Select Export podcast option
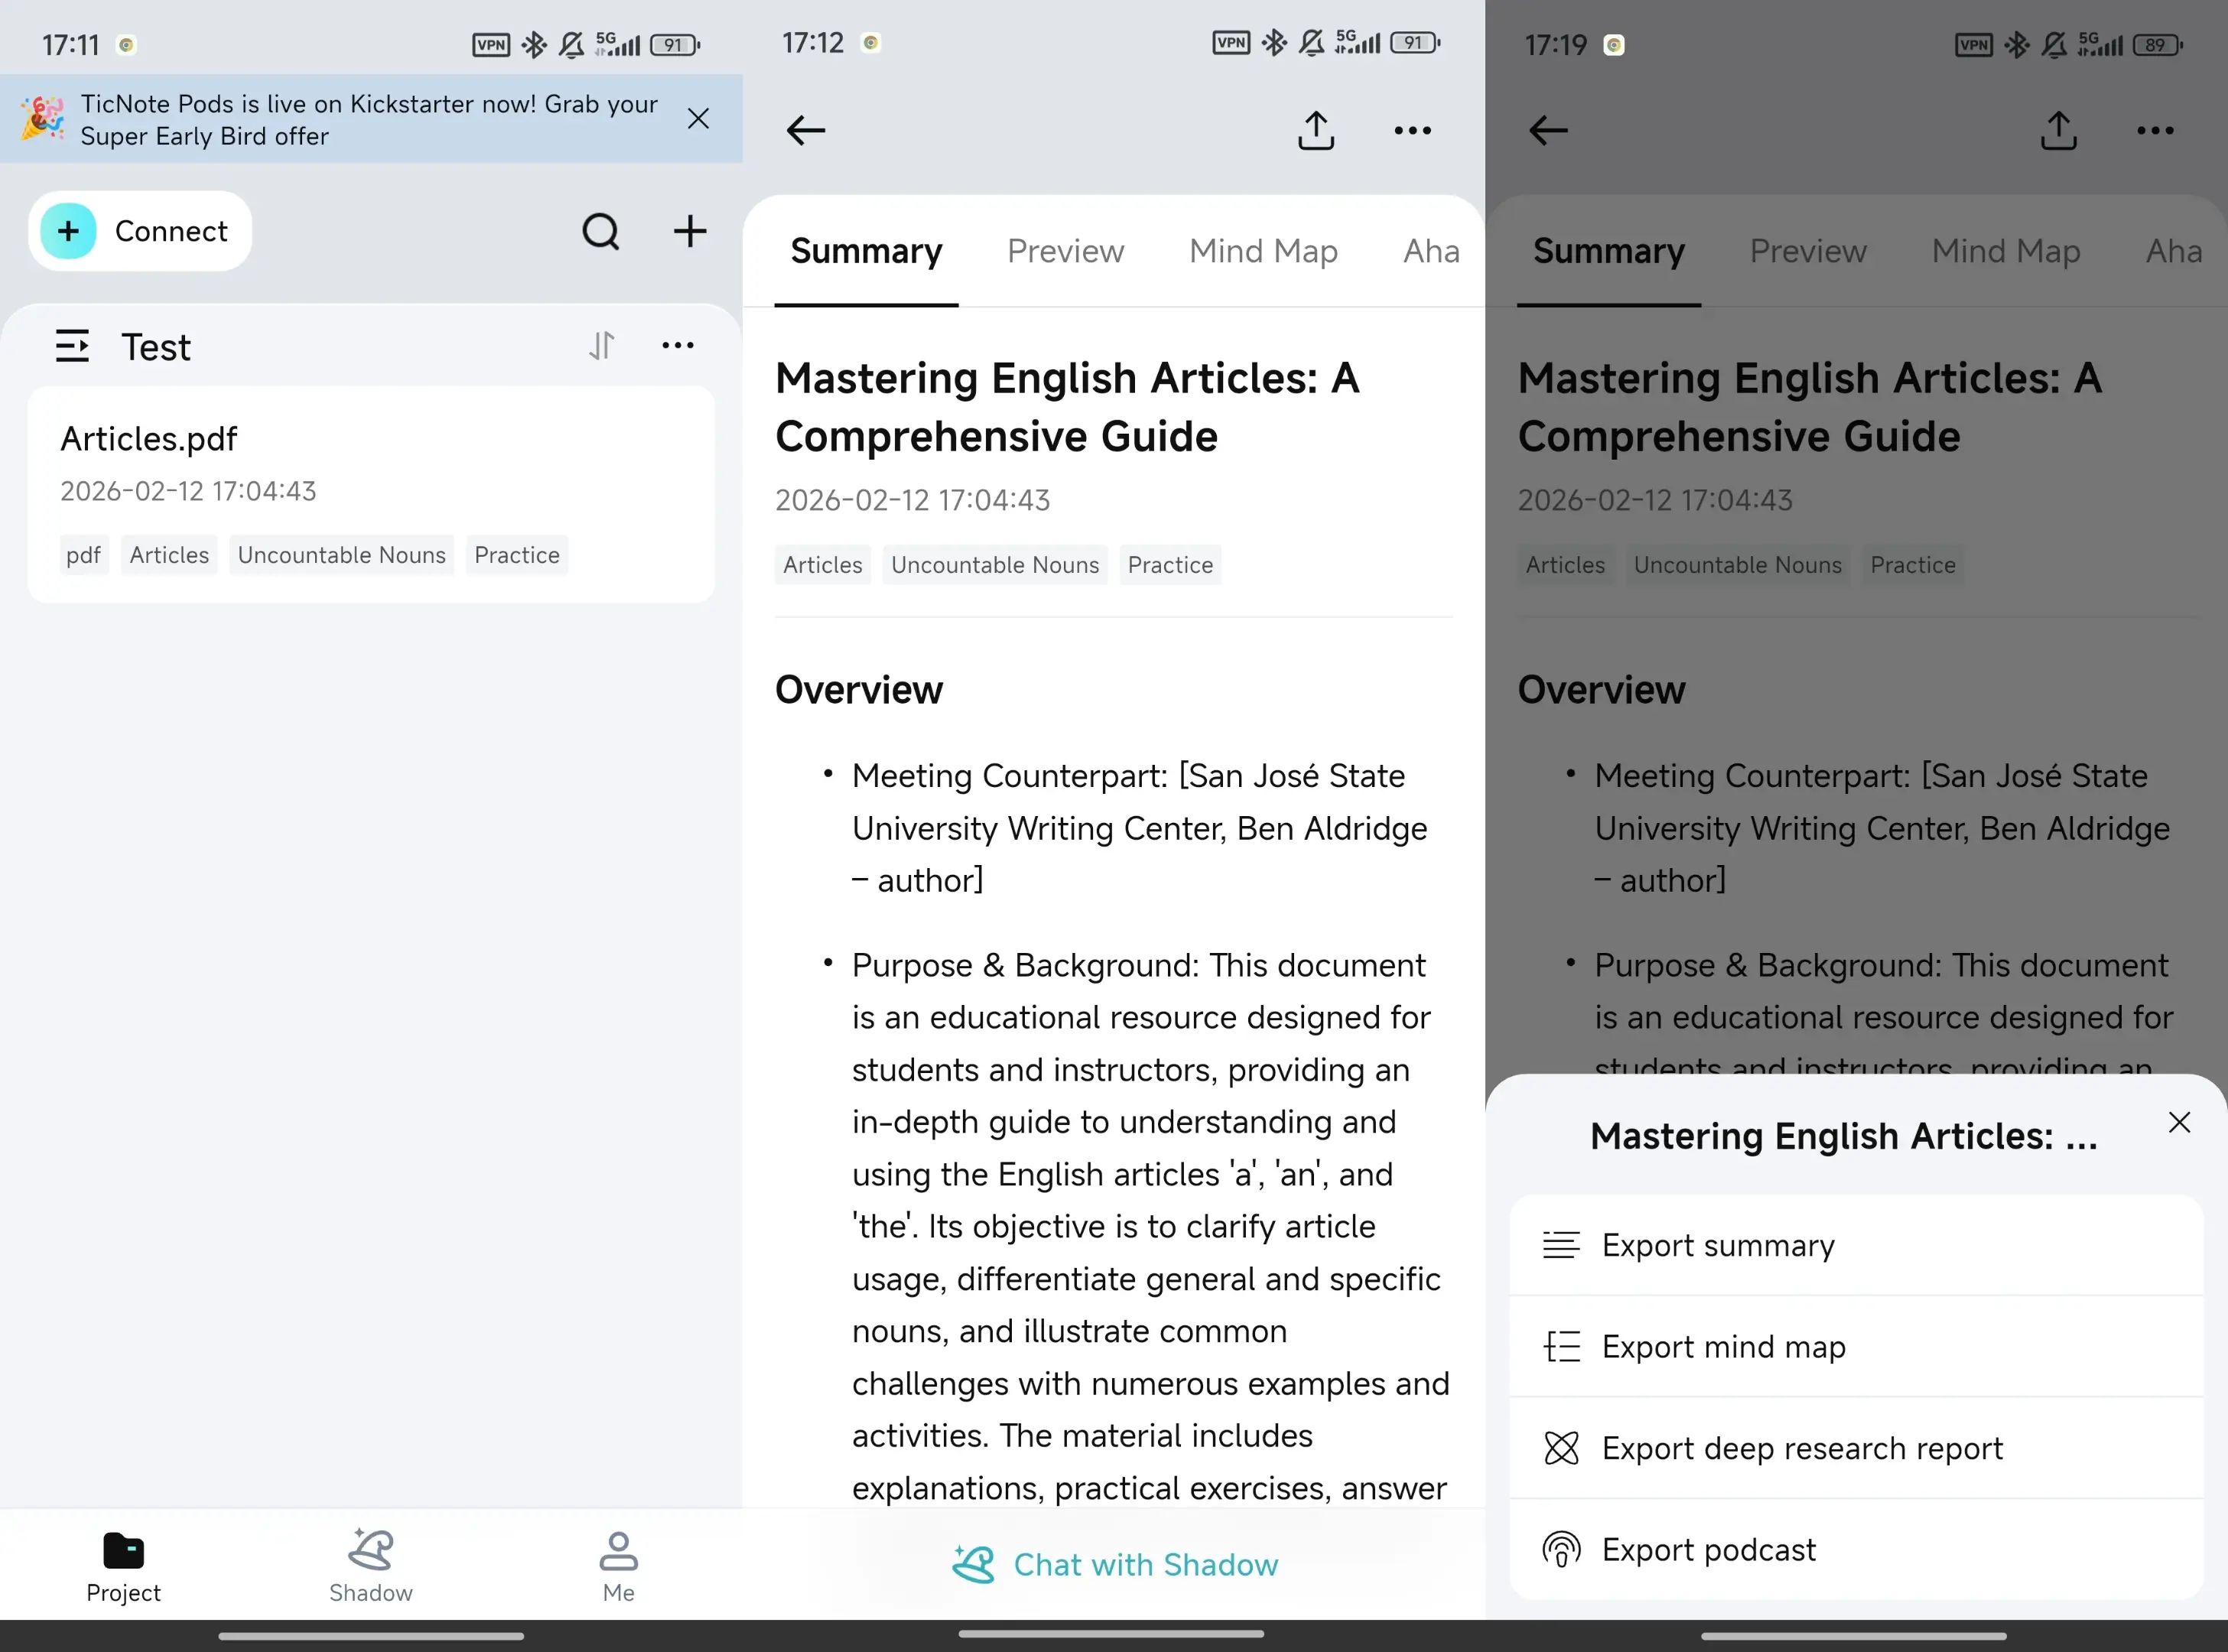This screenshot has height=1652, width=2228. (x=1708, y=1550)
